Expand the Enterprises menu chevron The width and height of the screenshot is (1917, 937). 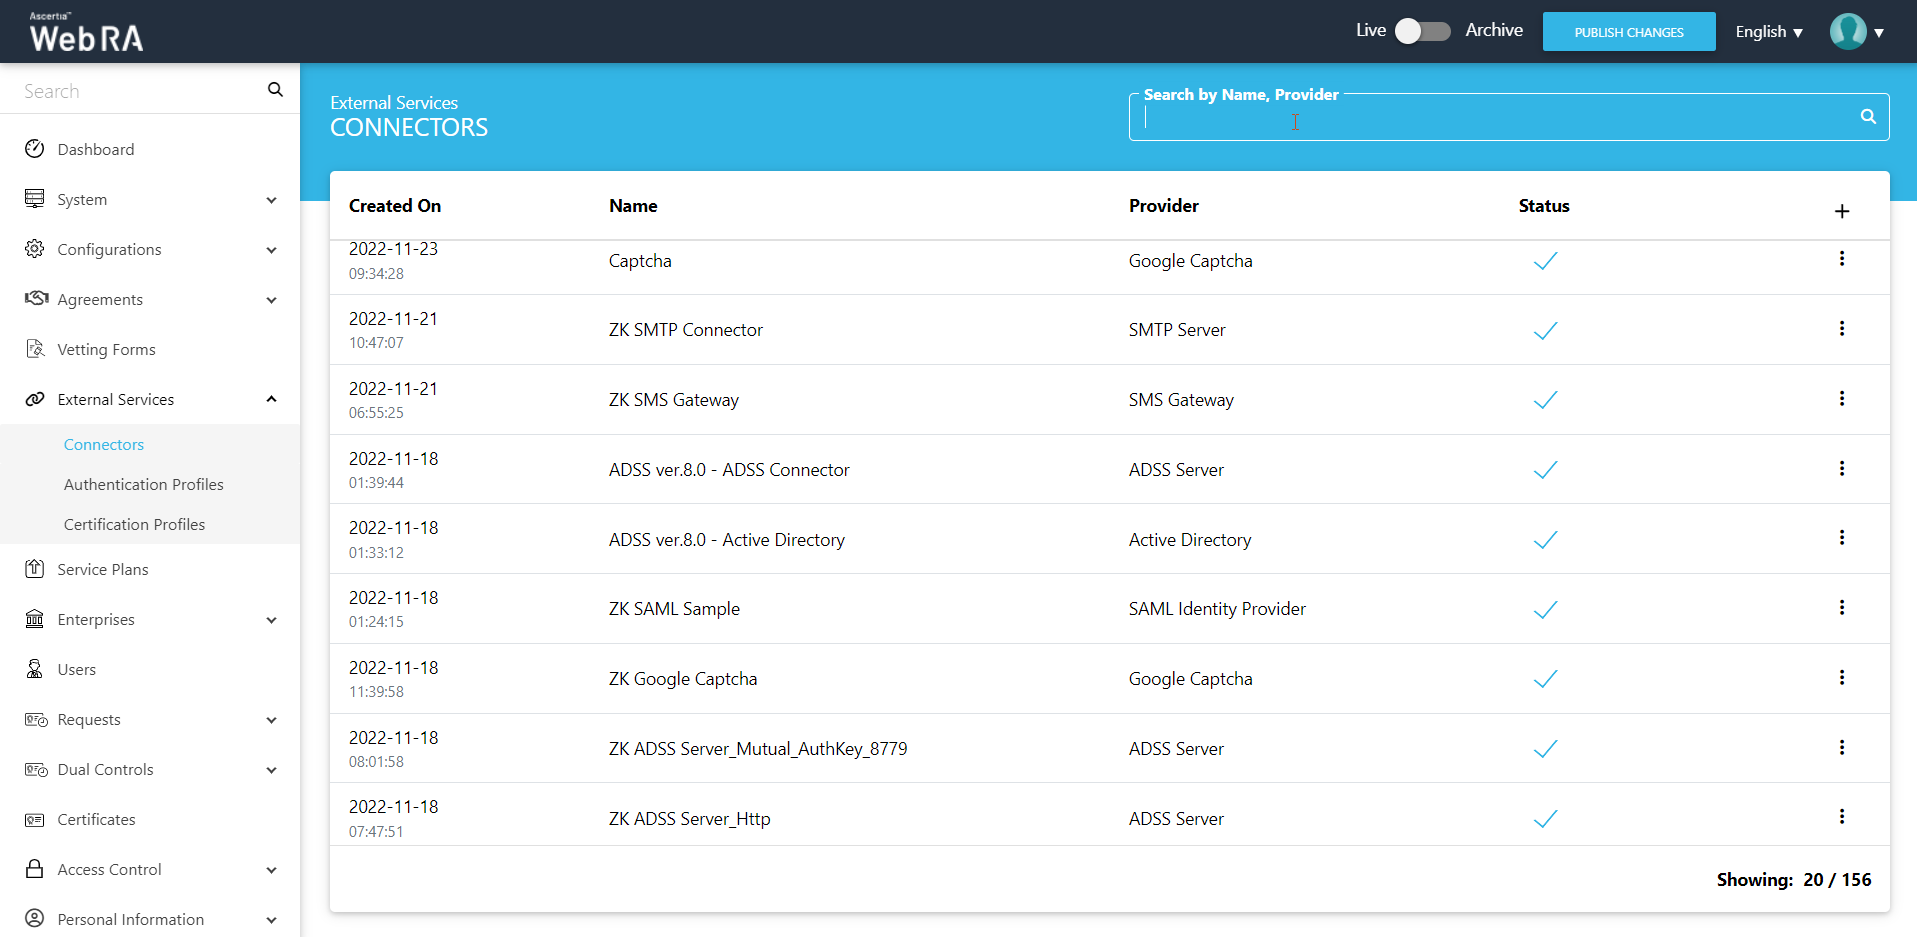click(x=271, y=620)
